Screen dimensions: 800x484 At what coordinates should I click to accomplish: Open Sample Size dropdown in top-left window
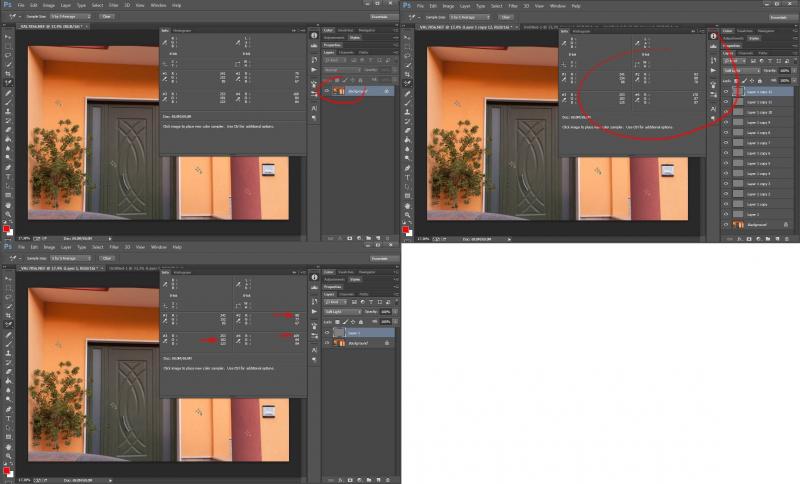(70, 16)
